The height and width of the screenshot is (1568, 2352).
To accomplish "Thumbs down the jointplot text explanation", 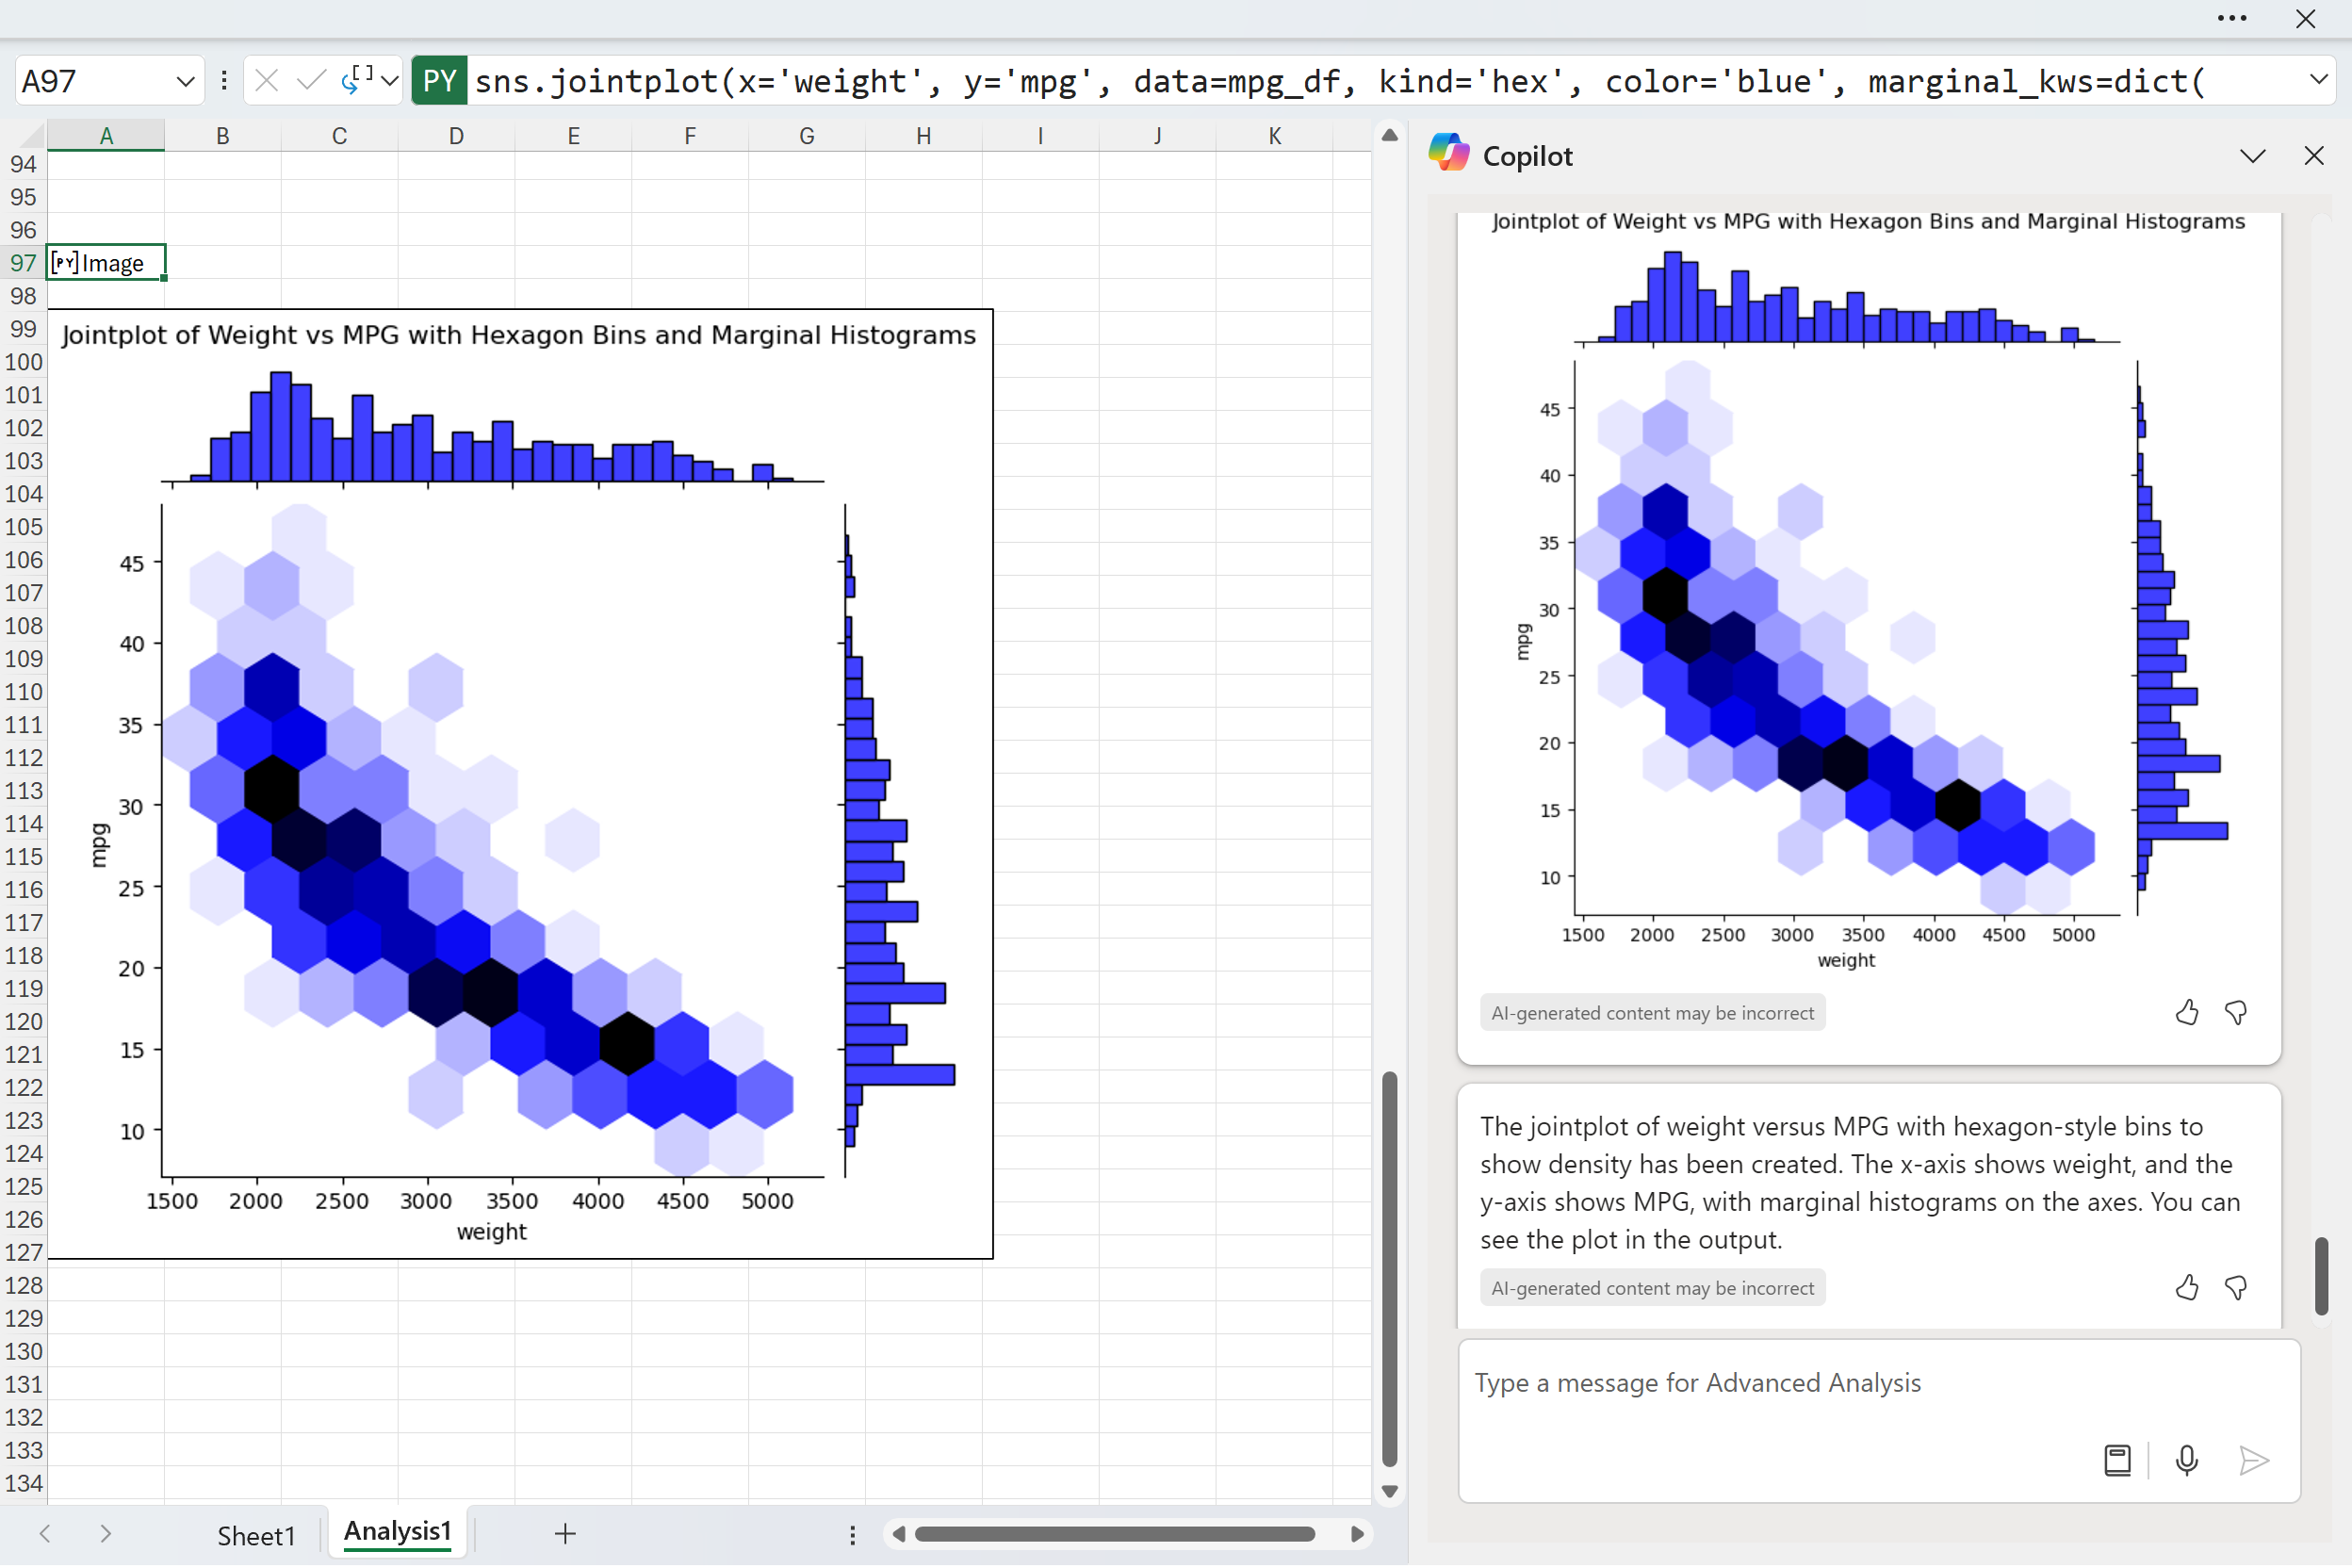I will pos(2236,1288).
